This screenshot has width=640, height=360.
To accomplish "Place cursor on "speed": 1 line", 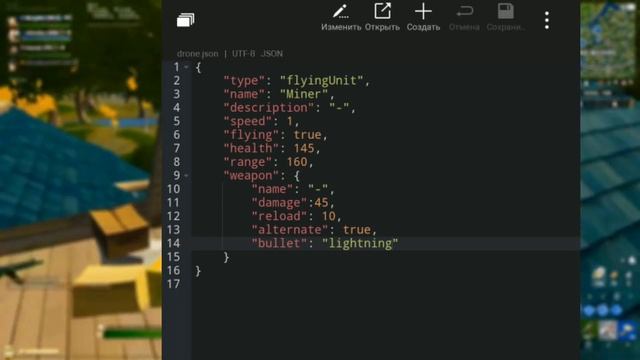I will coord(262,121).
